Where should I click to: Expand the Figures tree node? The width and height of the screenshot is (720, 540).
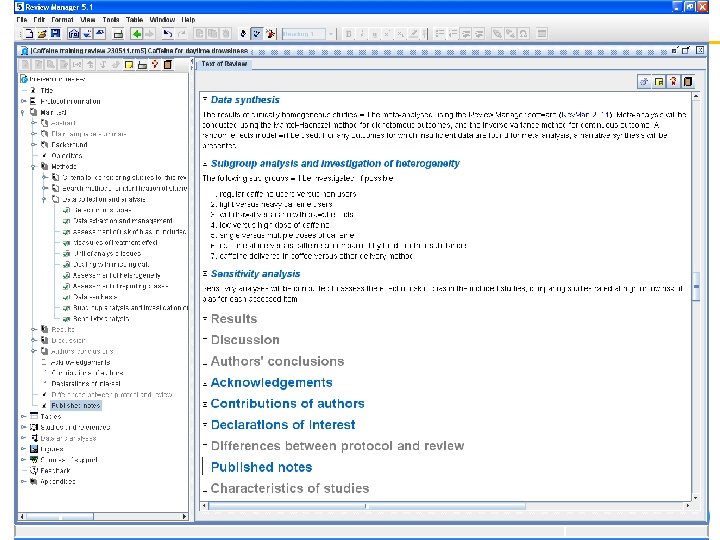coord(23,449)
